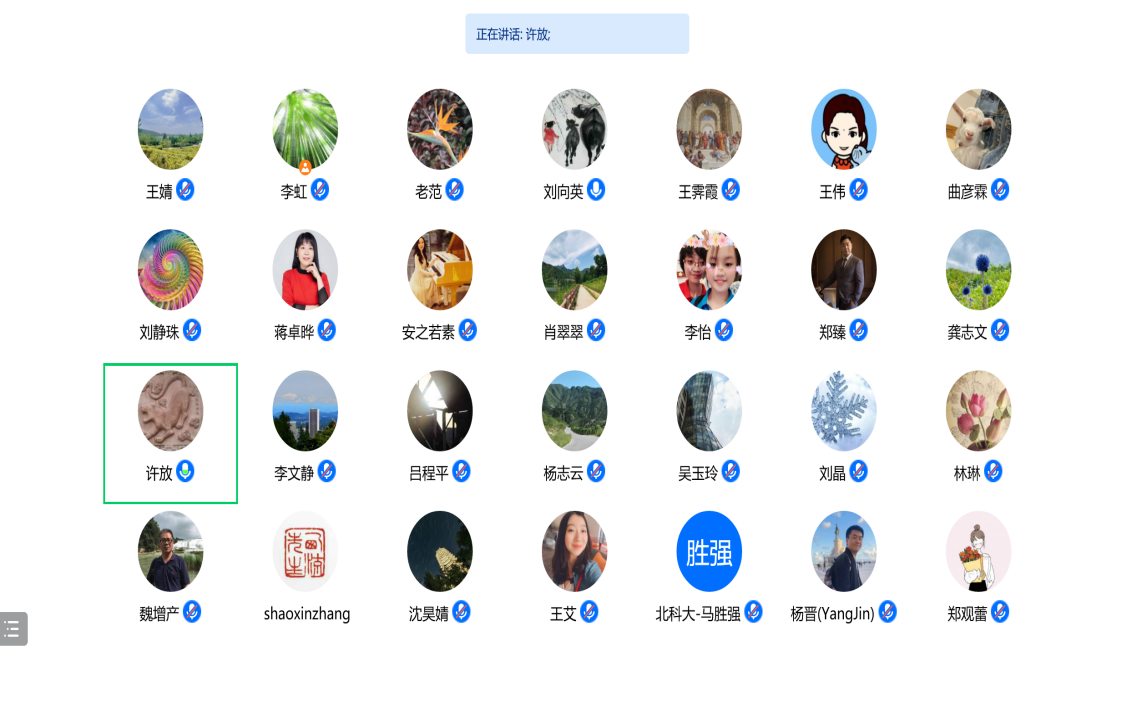Click the muted mic icon next to 刘静珠

pos(192,330)
